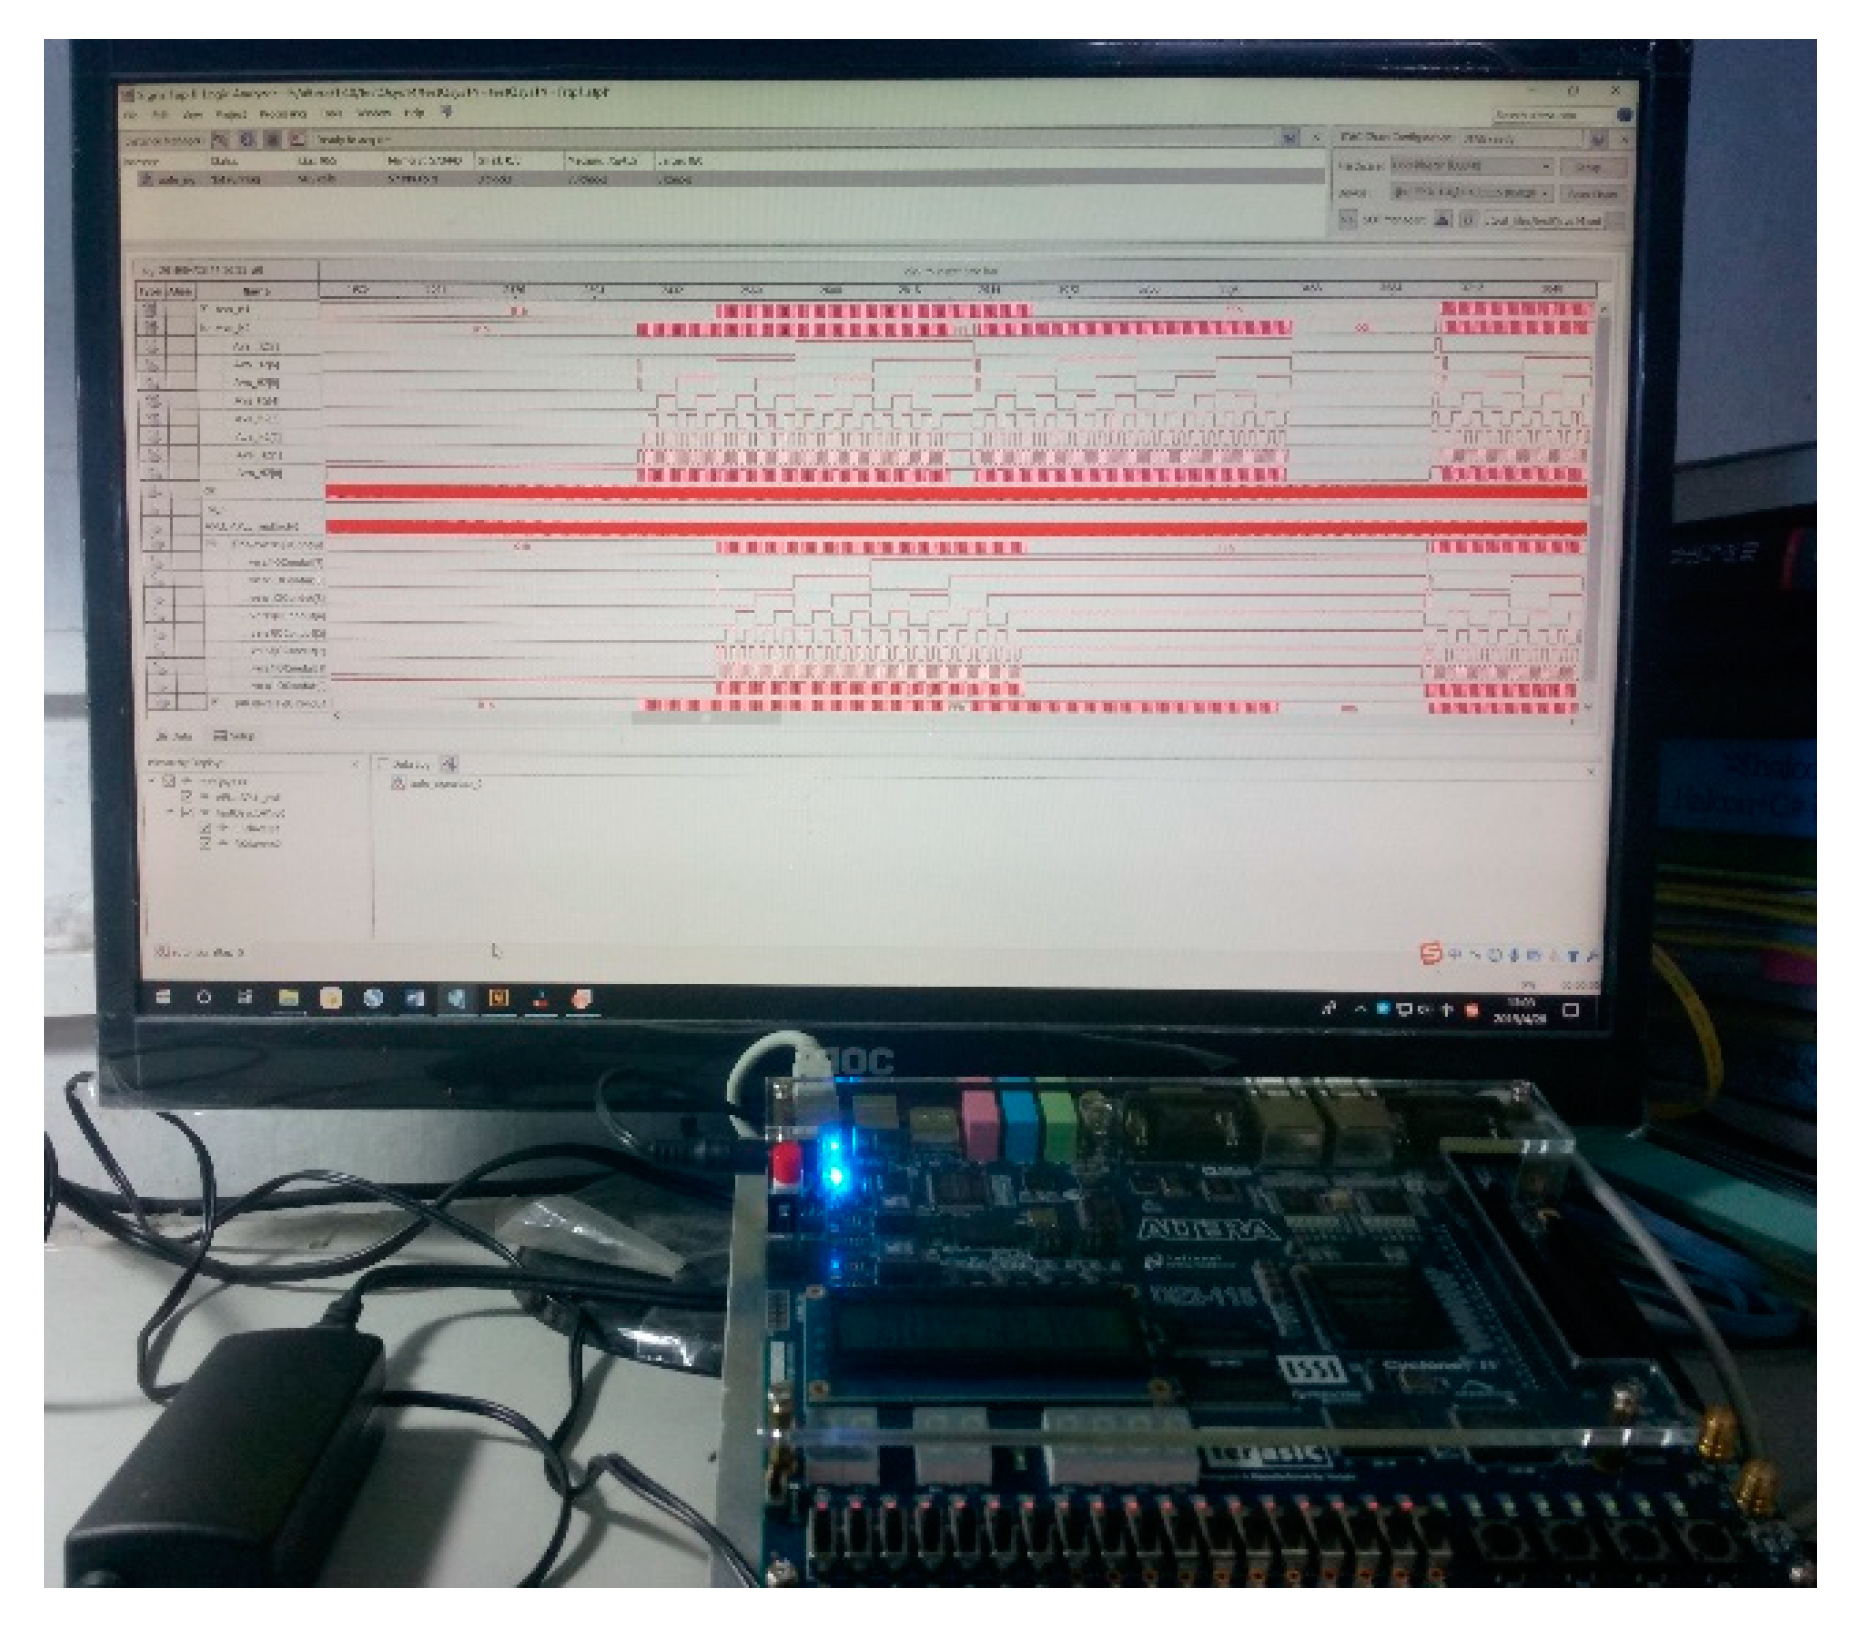Click the Stop Analysis icon in Instance Manager
The image size is (1854, 1630).
pos(272,140)
